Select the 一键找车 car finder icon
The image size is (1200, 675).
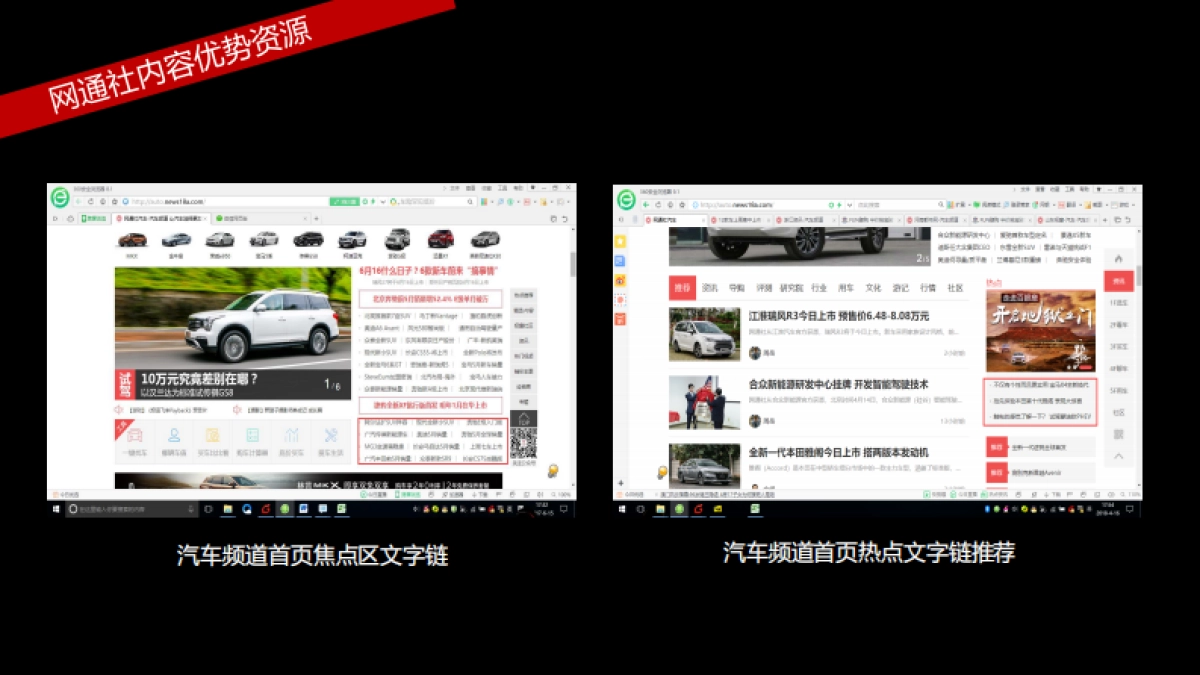pos(134,434)
